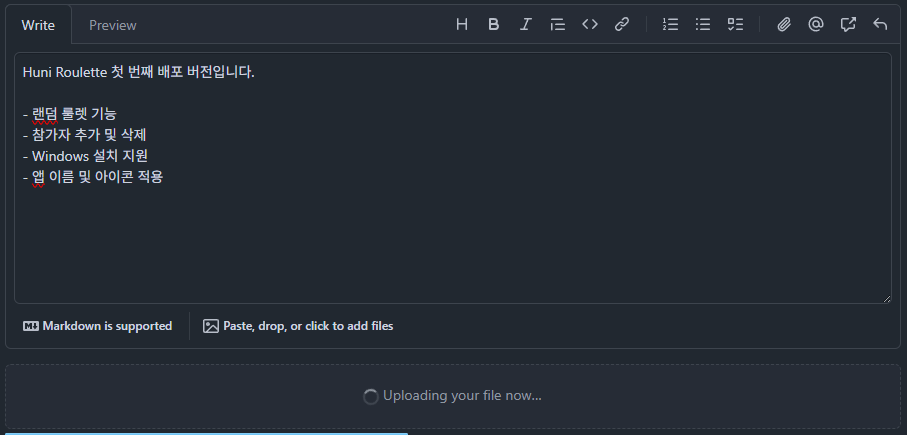Click the line 'Huni Roulette 첫 번째 배포 버전입니다.'

tap(139, 73)
